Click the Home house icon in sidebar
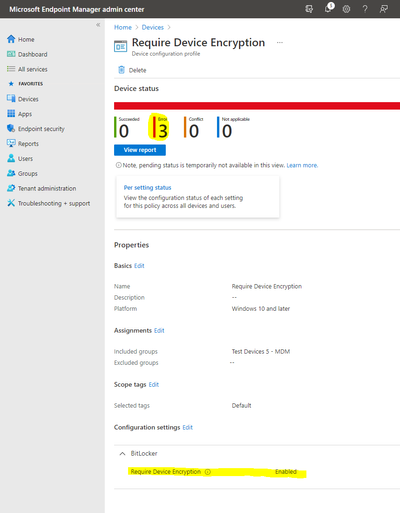 pos(11,39)
